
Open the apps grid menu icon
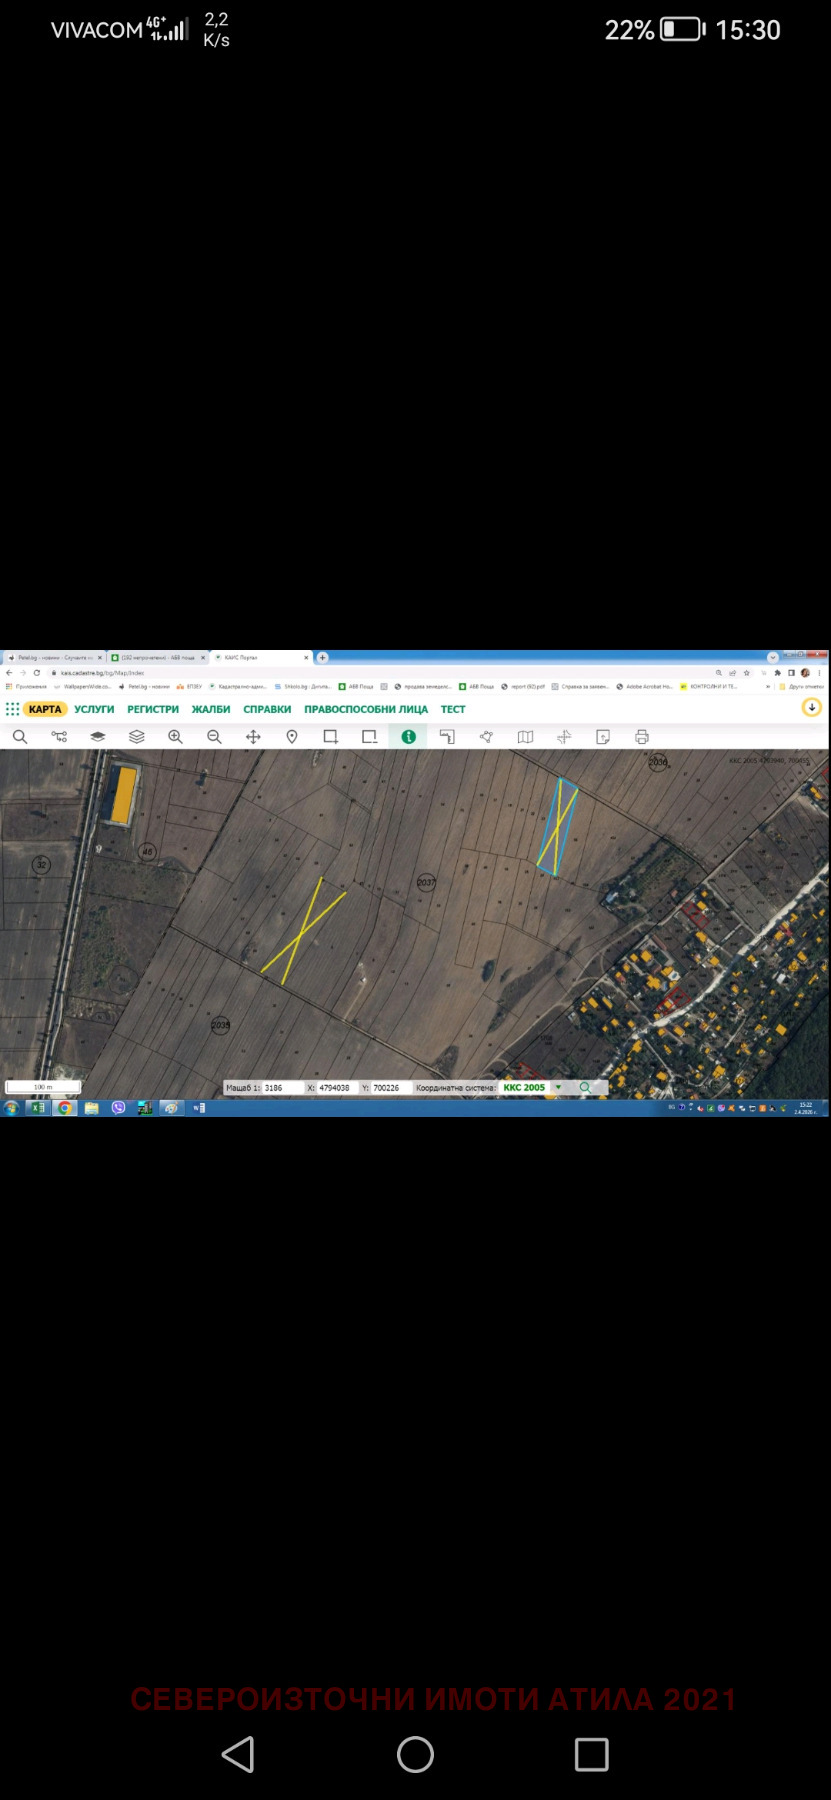12,709
